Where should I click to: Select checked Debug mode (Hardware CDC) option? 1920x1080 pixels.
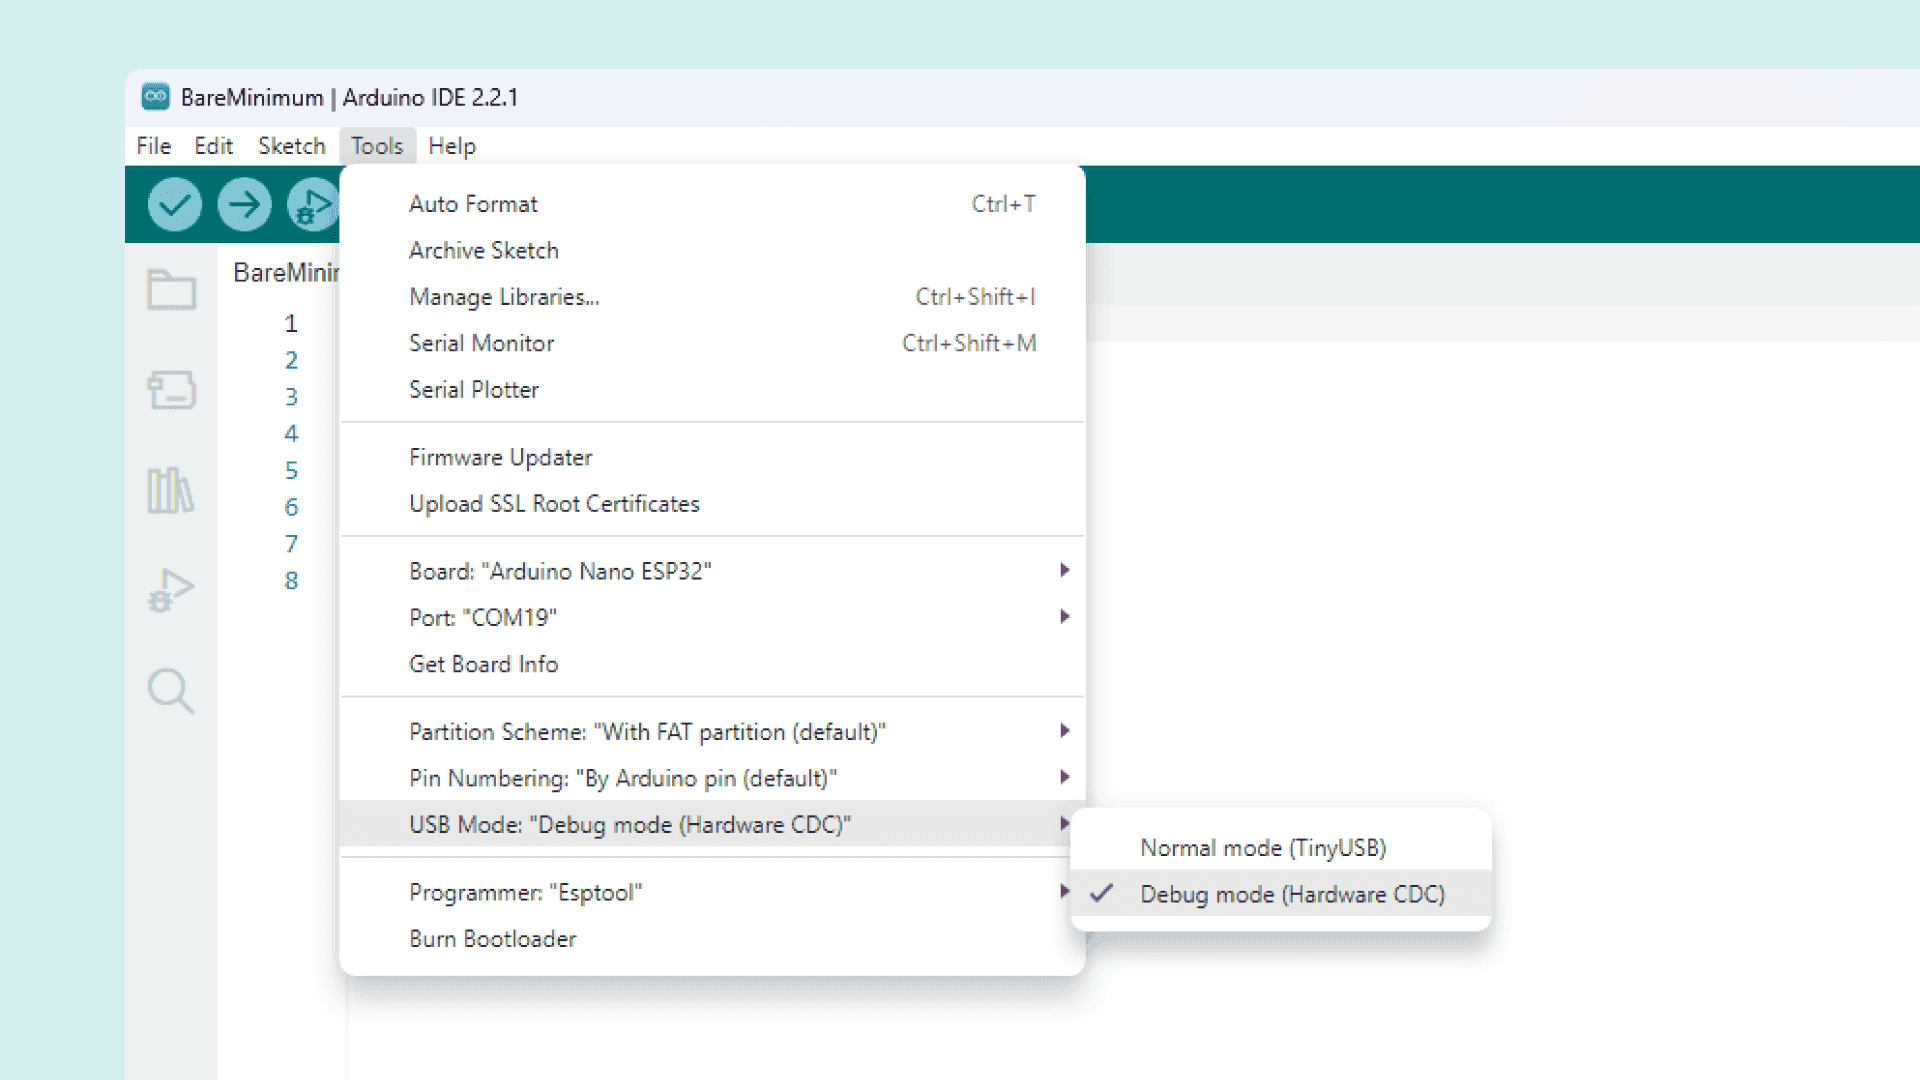point(1292,895)
